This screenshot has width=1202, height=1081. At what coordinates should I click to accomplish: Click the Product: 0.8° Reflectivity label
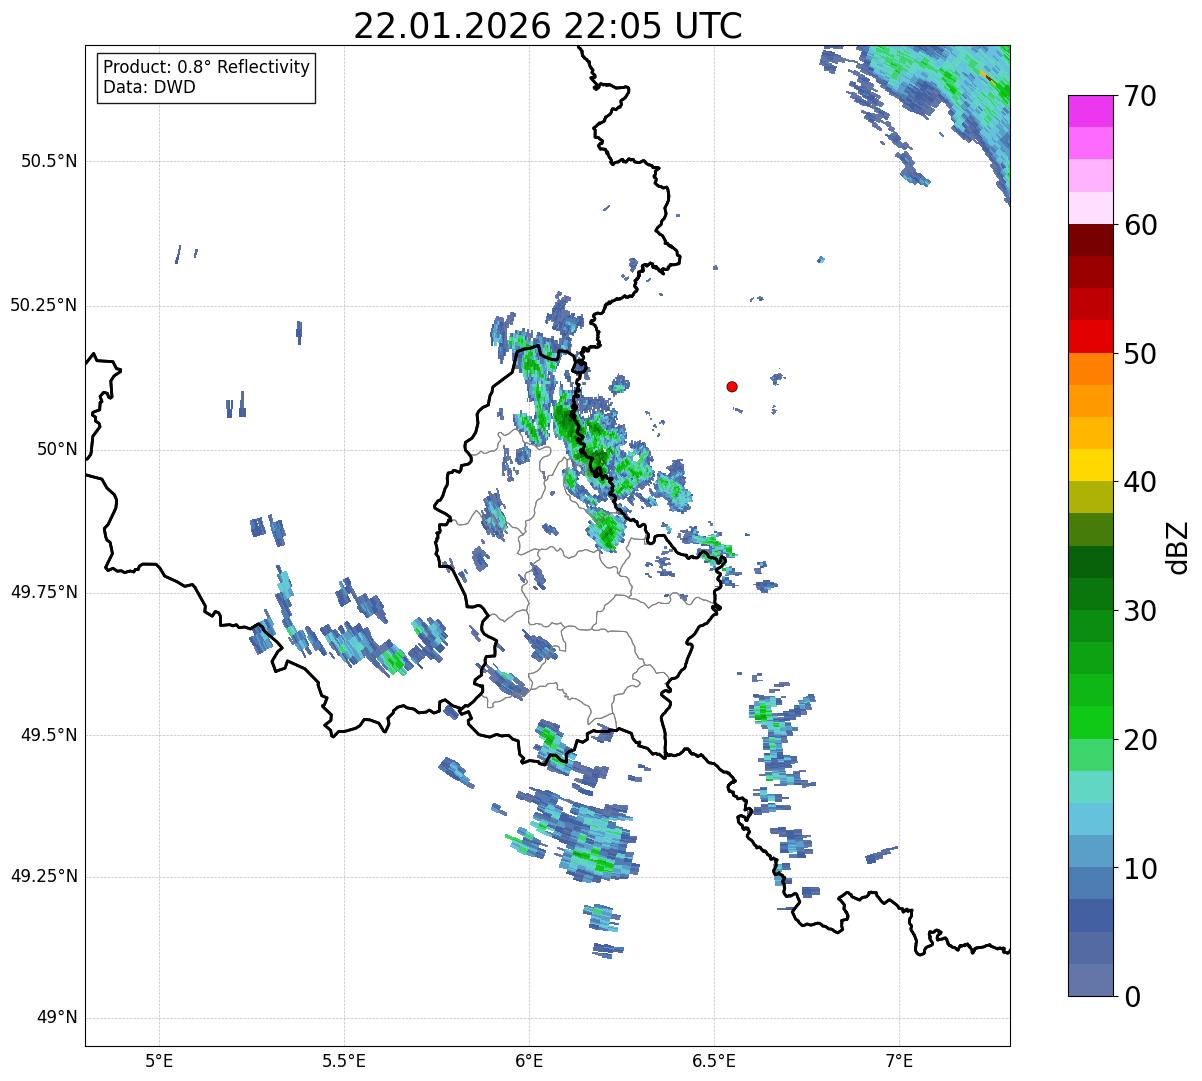click(x=207, y=67)
